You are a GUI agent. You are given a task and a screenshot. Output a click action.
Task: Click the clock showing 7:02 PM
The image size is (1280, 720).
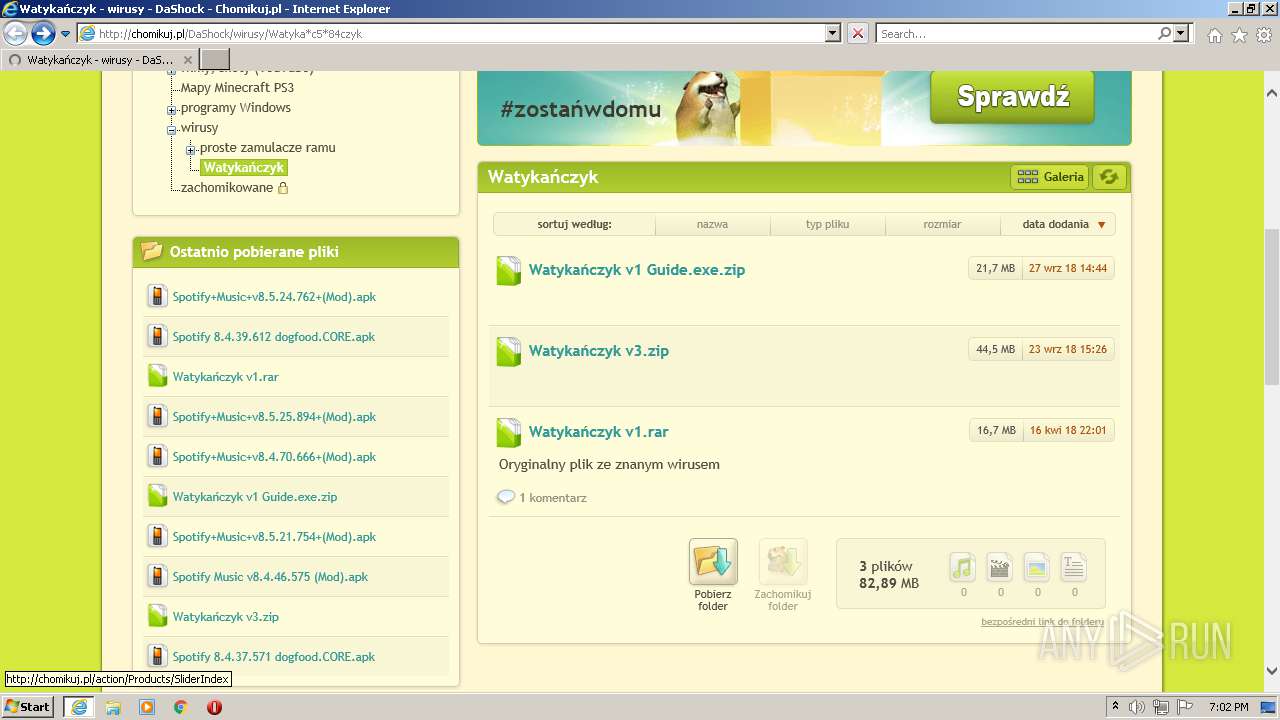[x=1228, y=707]
